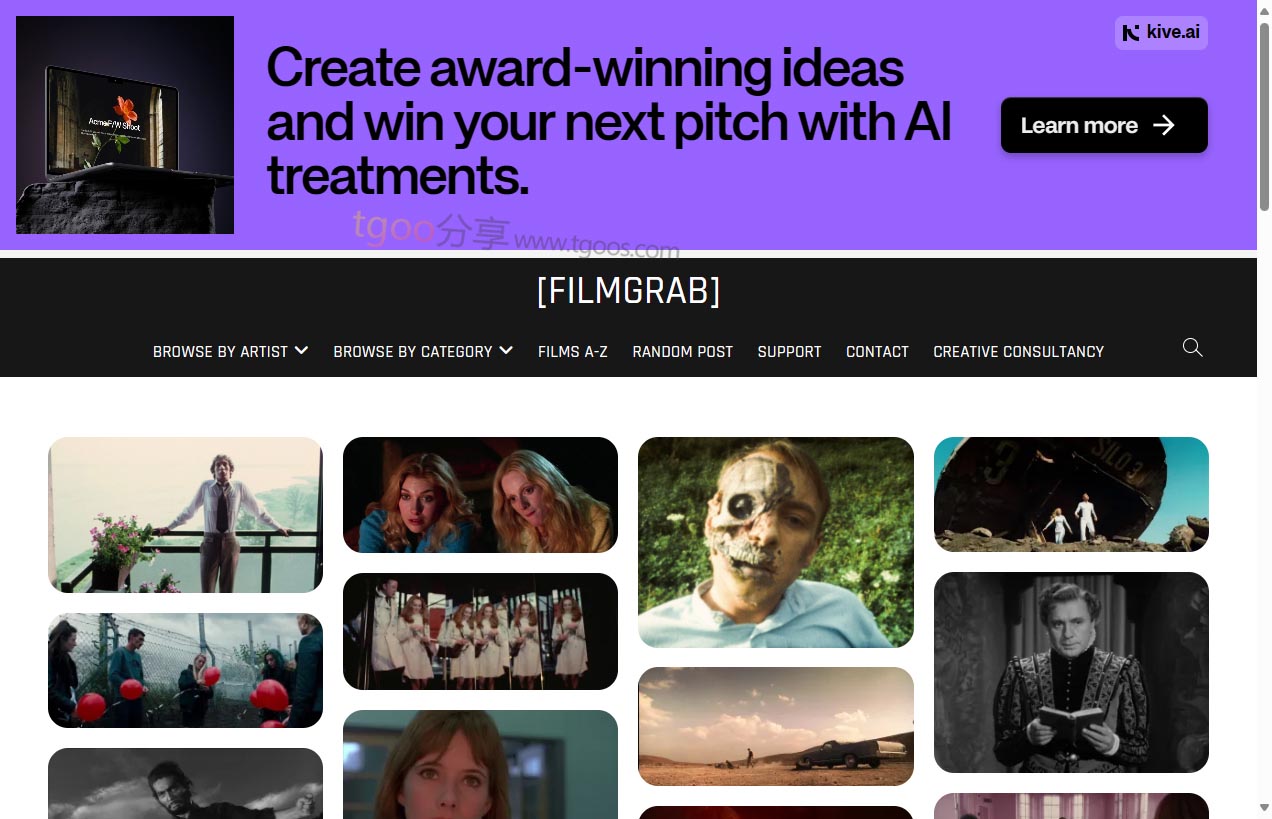Click the arrow in Learn more button
Image resolution: width=1272 pixels, height=819 pixels.
coord(1164,125)
